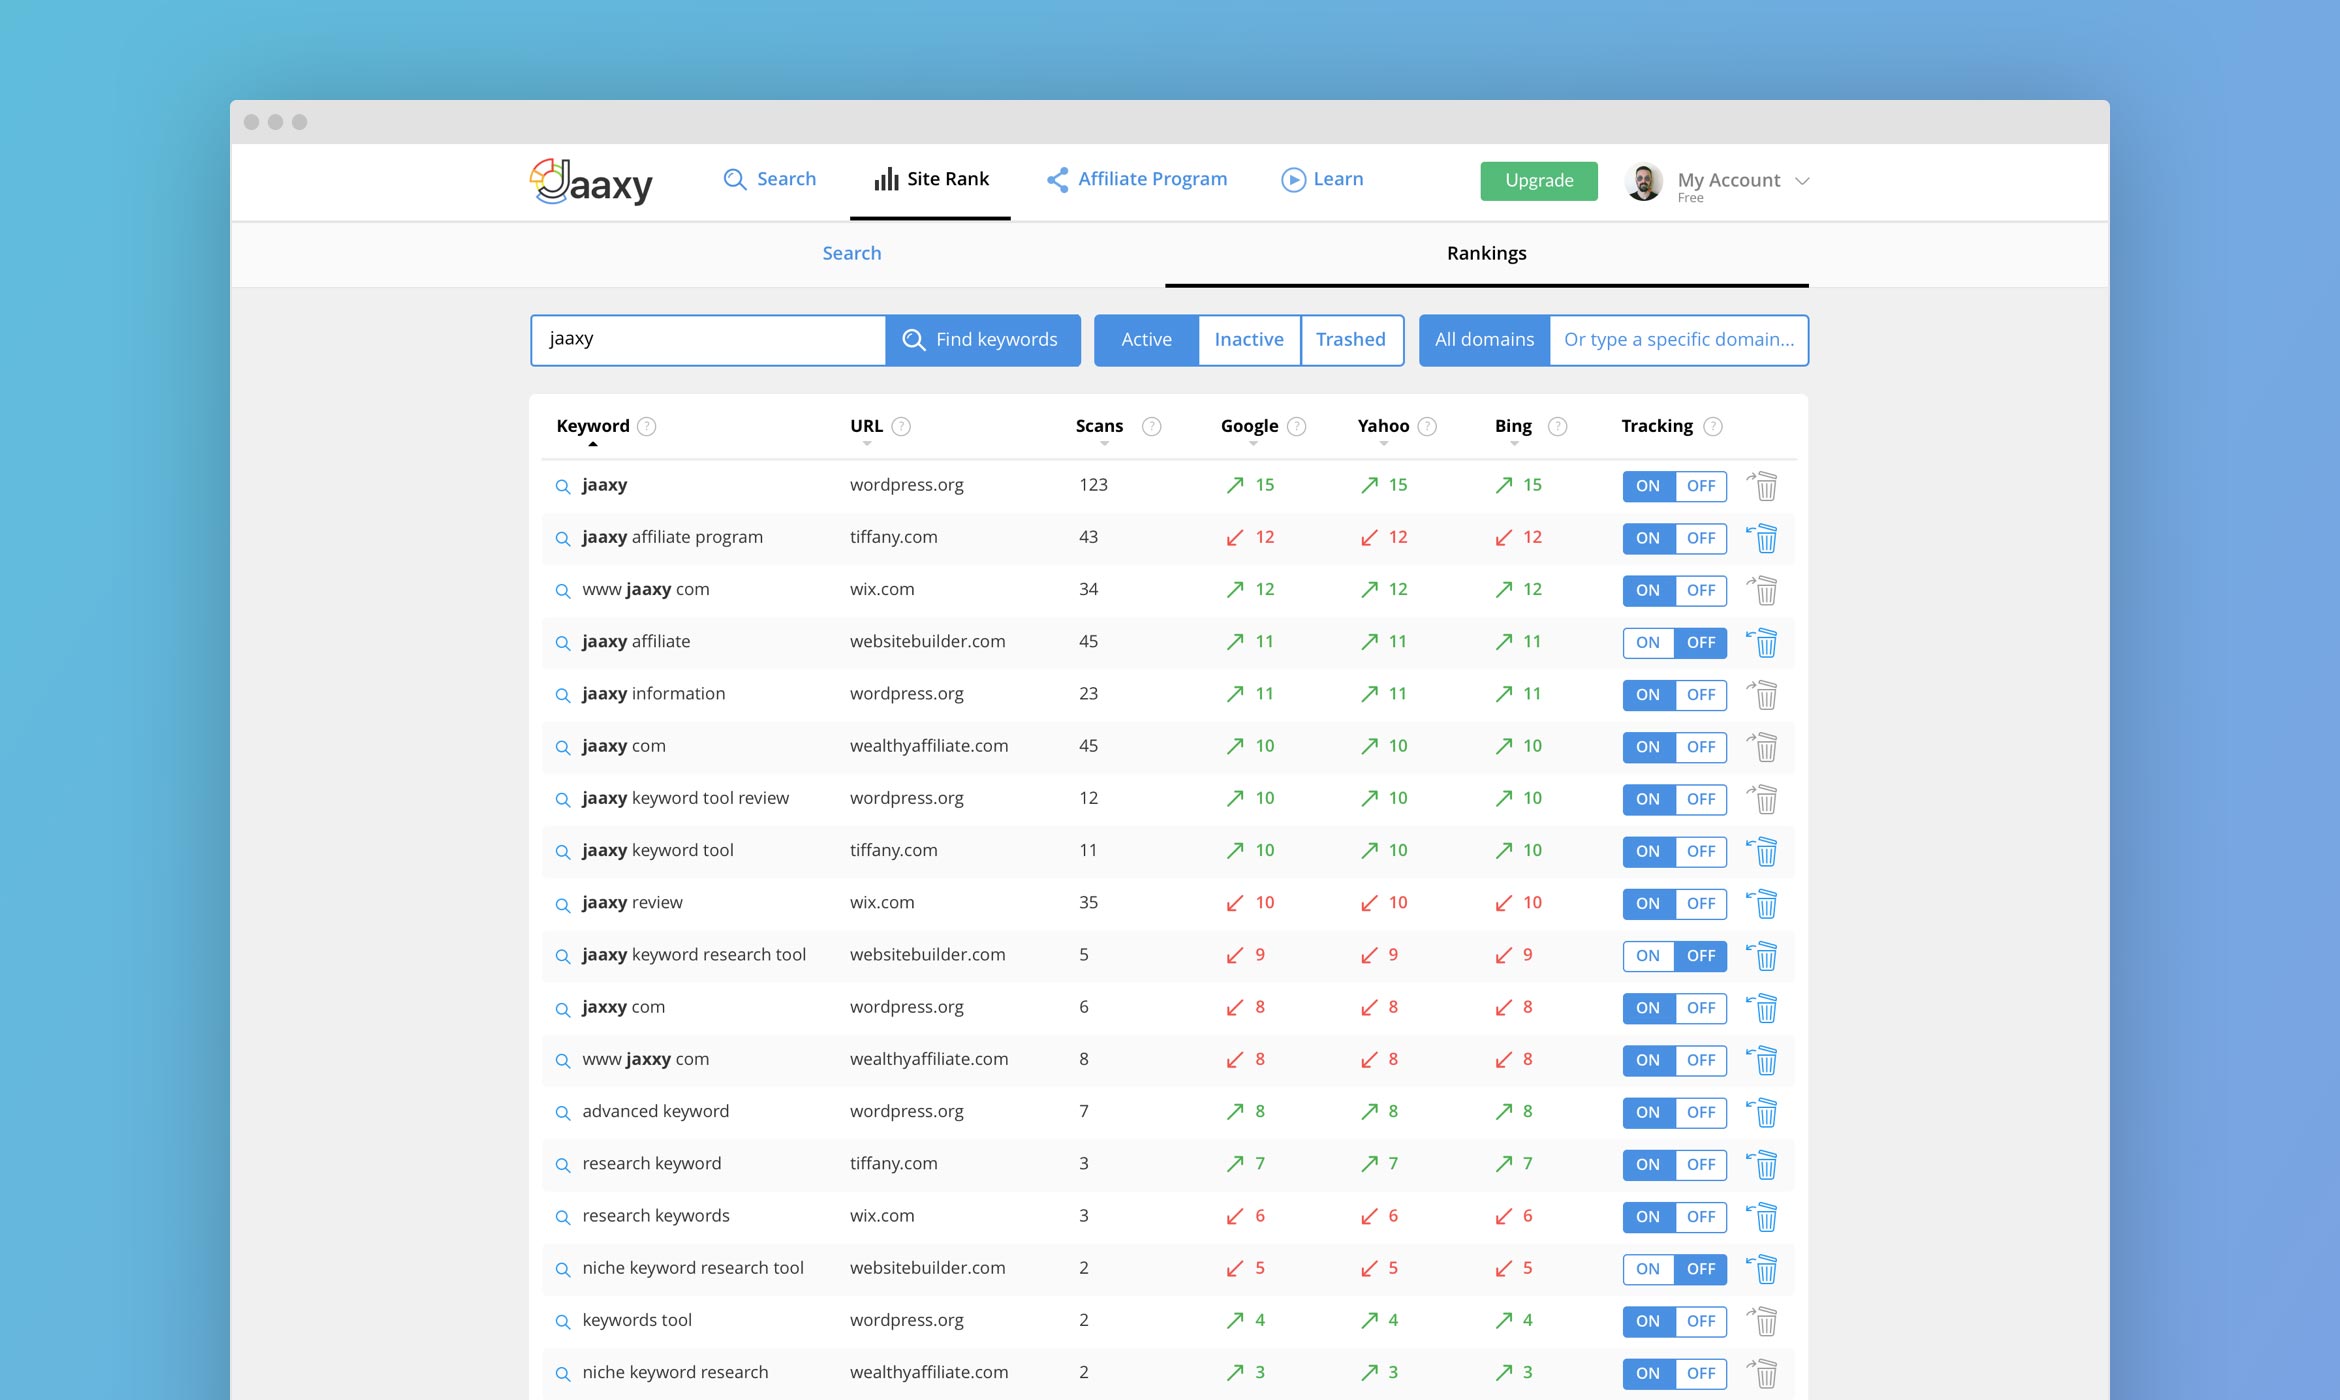
Task: Click the Jaaxy logo
Action: [x=591, y=181]
